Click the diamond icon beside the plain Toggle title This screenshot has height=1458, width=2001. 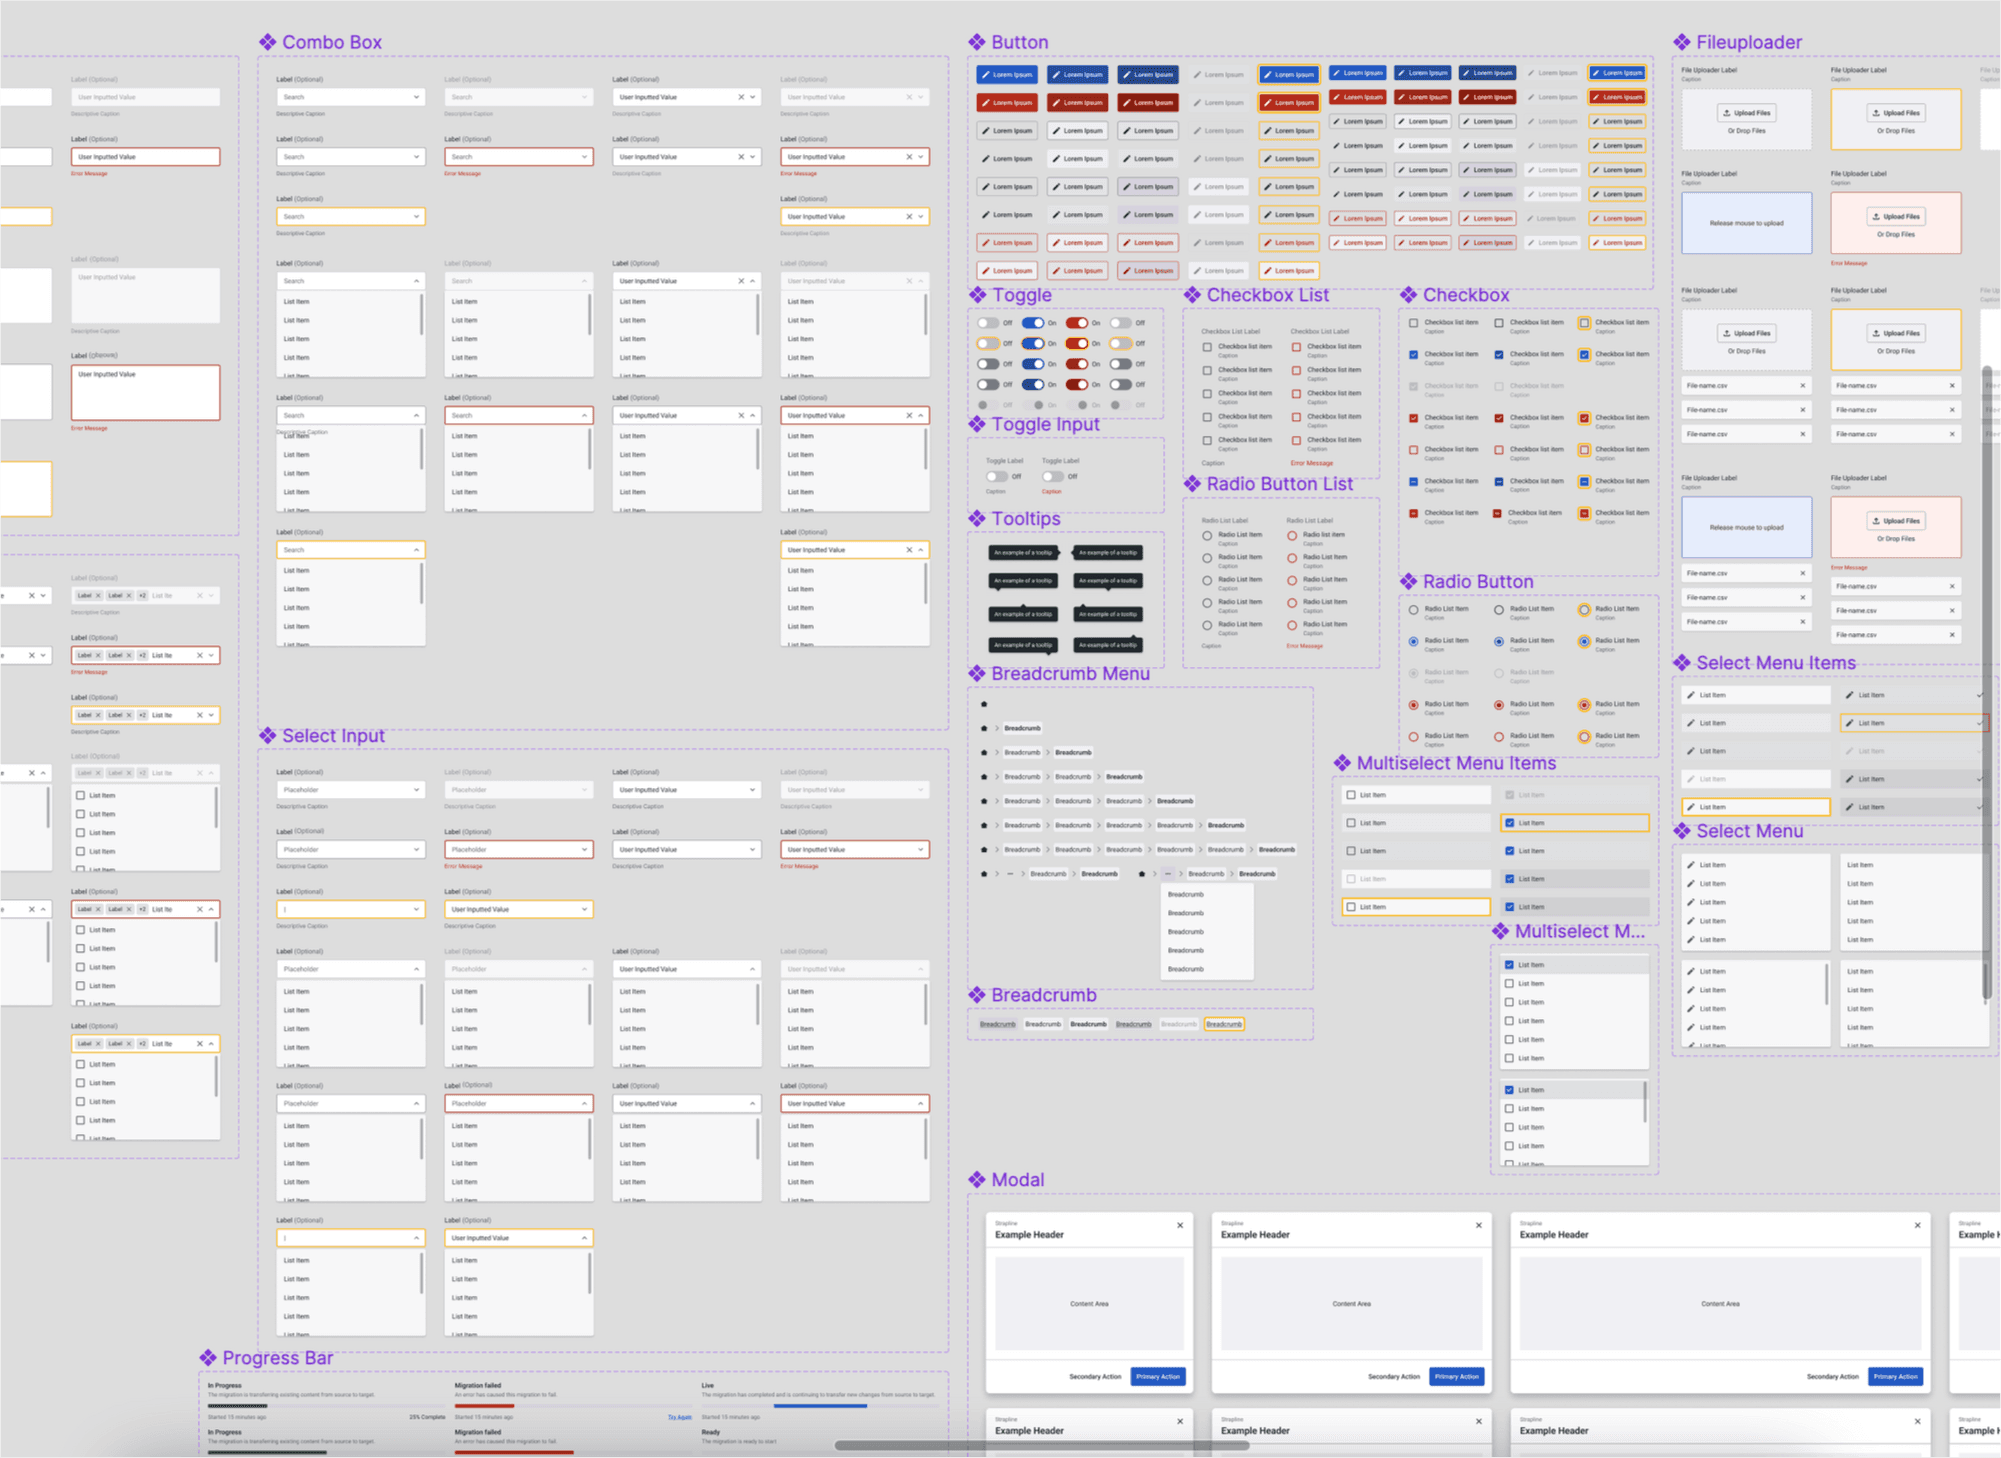tap(977, 295)
